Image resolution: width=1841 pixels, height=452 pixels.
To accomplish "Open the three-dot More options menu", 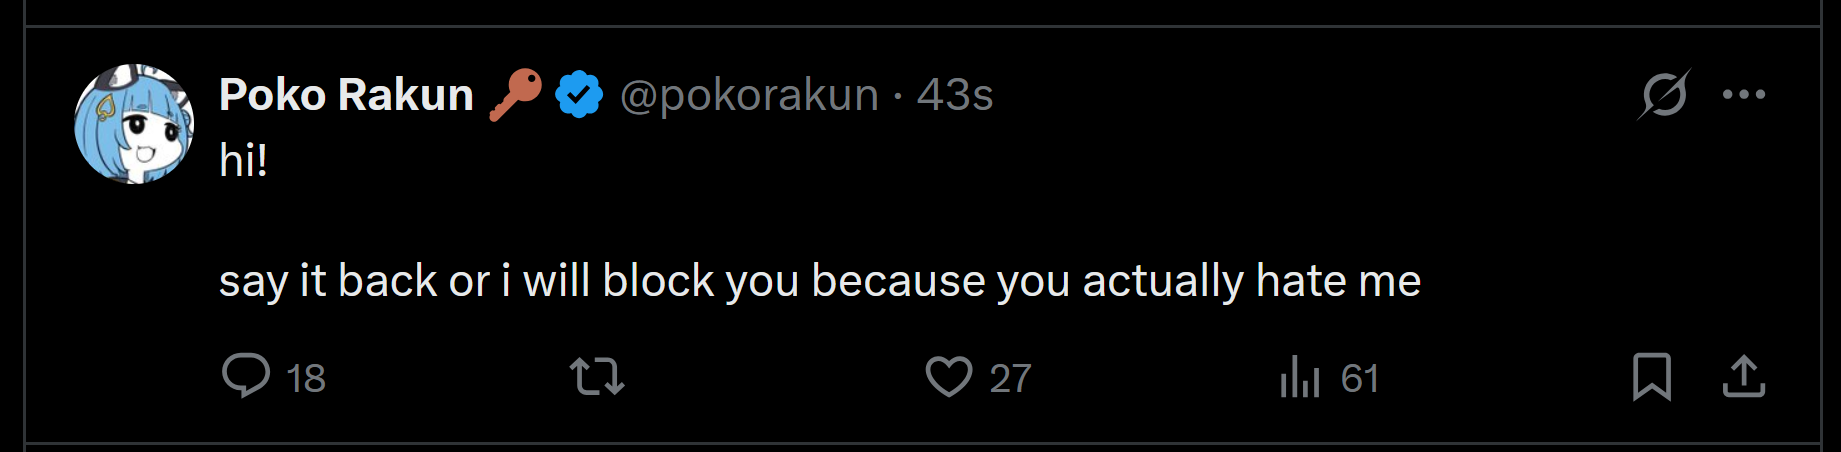I will click(1744, 95).
